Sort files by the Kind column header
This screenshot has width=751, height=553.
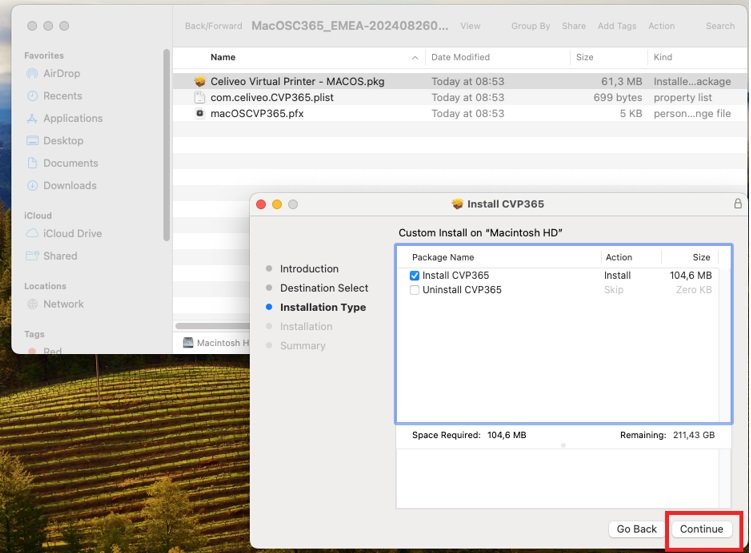pos(662,57)
